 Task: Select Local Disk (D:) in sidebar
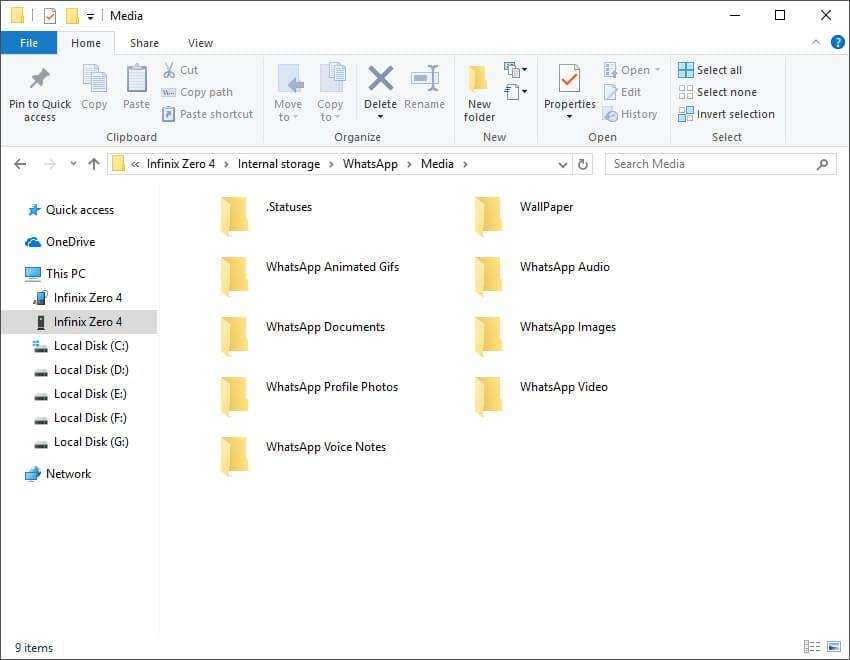click(91, 370)
